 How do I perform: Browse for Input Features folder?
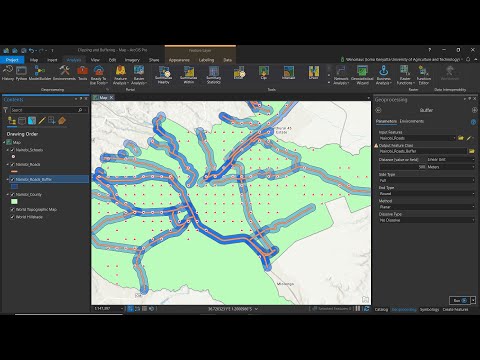coord(461,138)
